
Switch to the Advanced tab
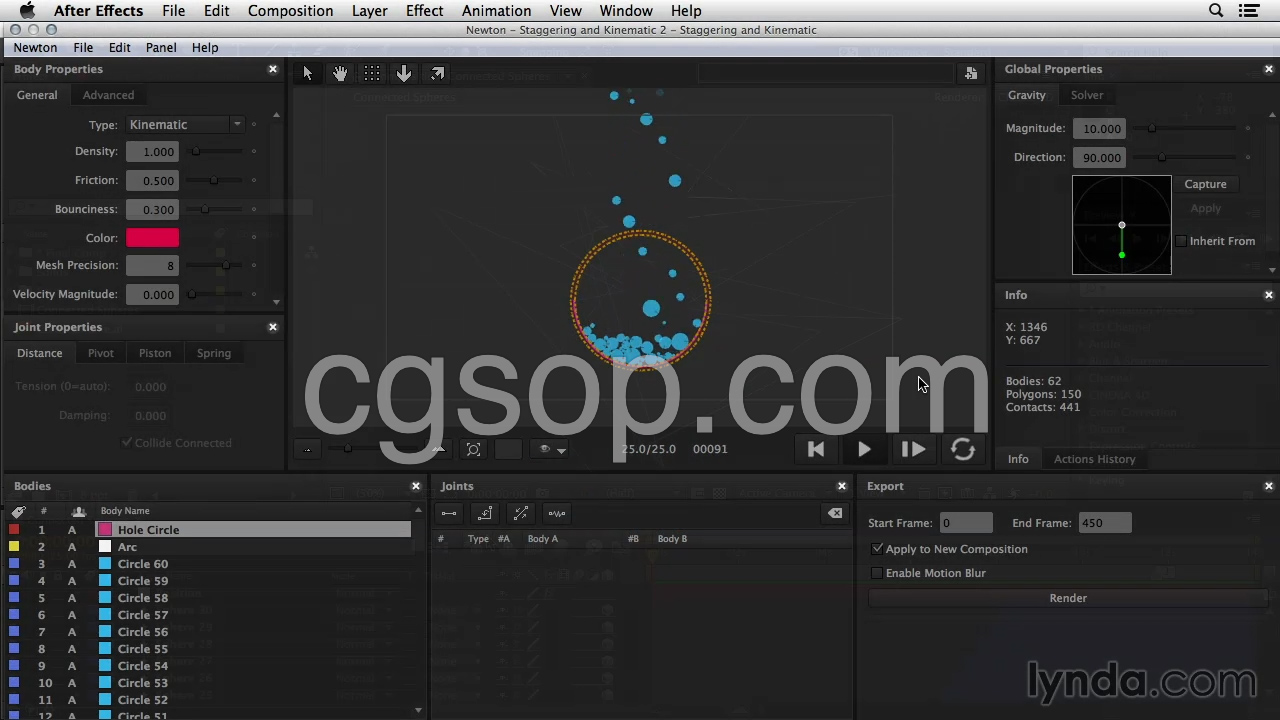108,95
